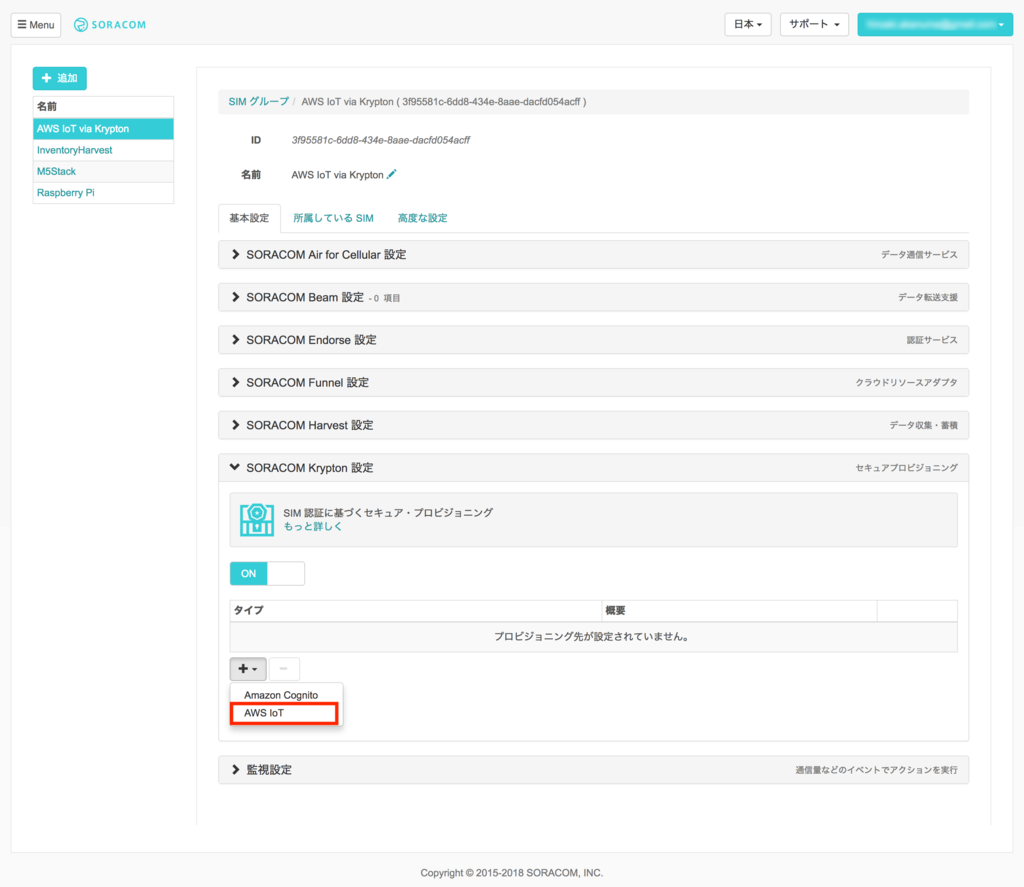Expand the 監視設定 section
Screen dimensions: 1024x887
[x=593, y=770]
